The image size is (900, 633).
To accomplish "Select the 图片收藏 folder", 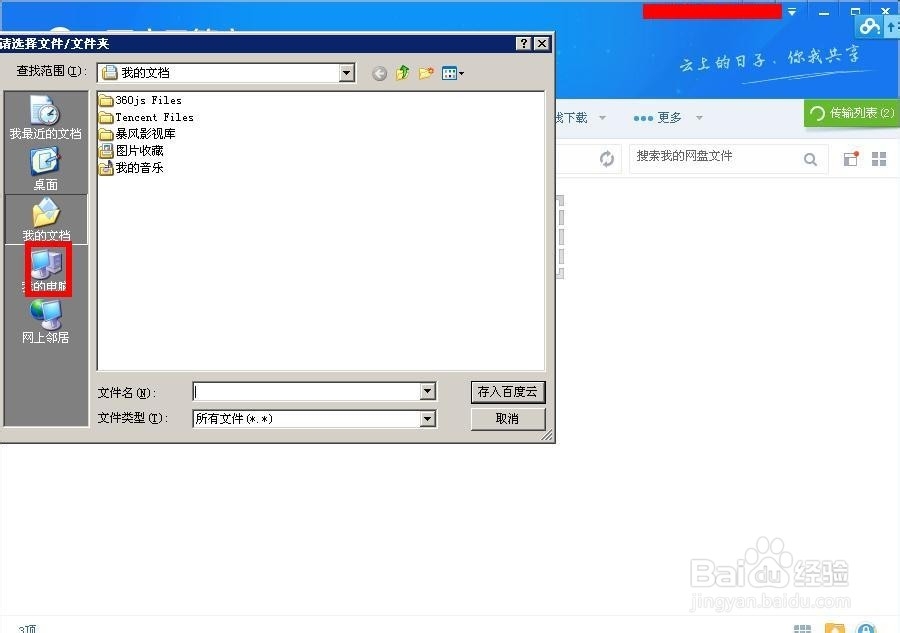I will (x=131, y=151).
